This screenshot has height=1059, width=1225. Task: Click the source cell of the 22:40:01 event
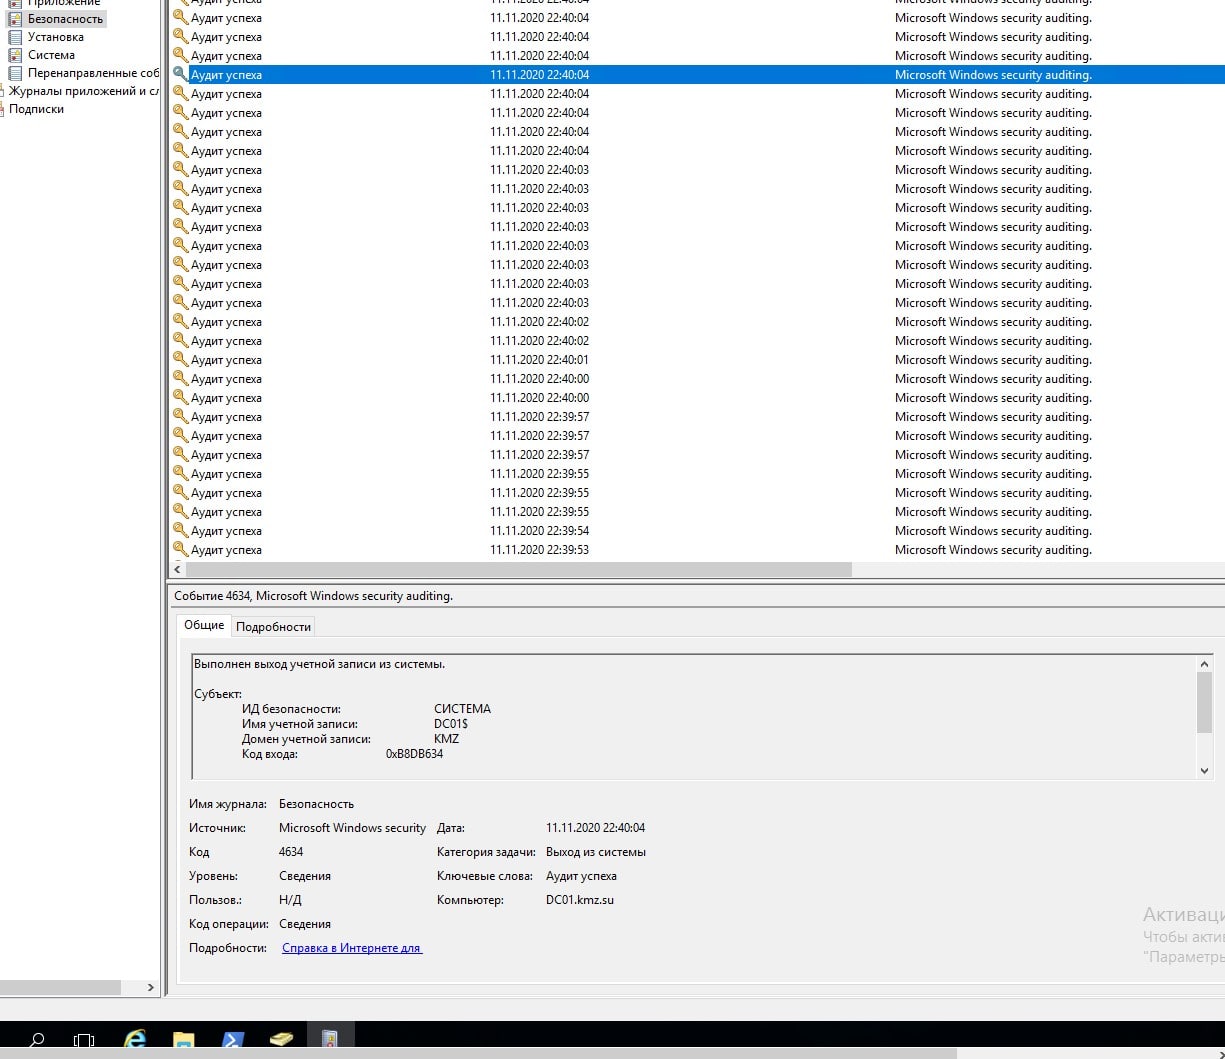click(x=993, y=360)
